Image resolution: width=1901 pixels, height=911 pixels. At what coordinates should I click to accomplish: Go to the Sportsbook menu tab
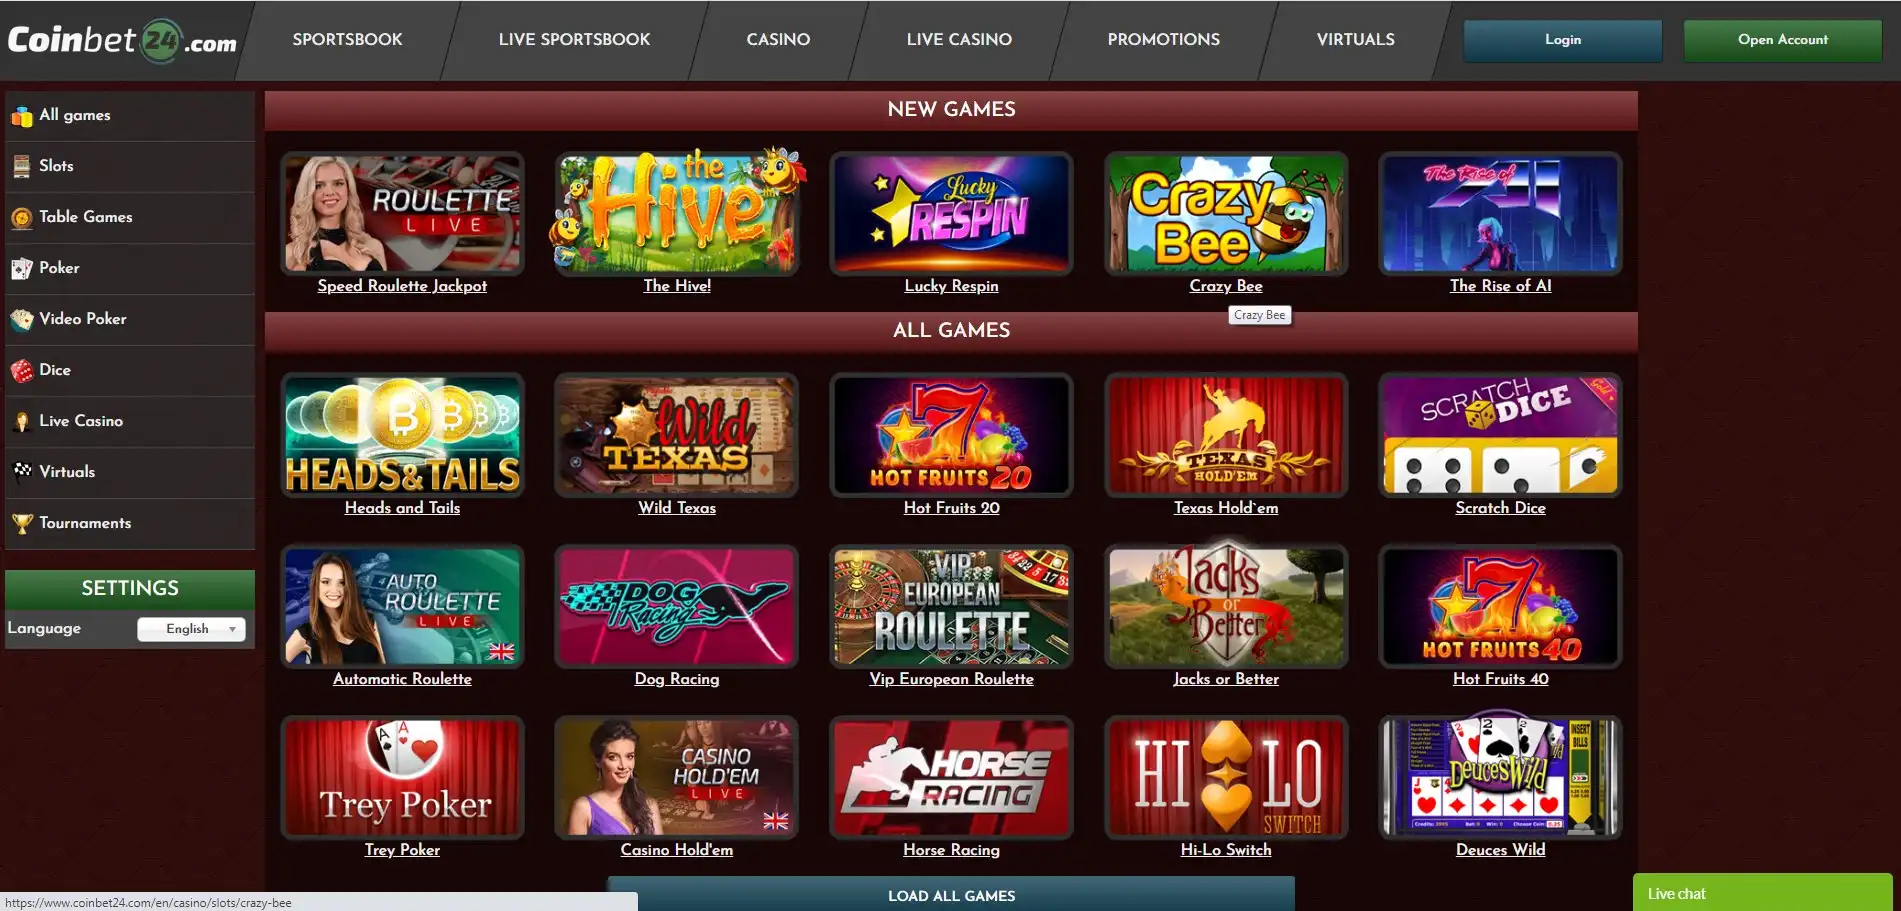click(347, 40)
